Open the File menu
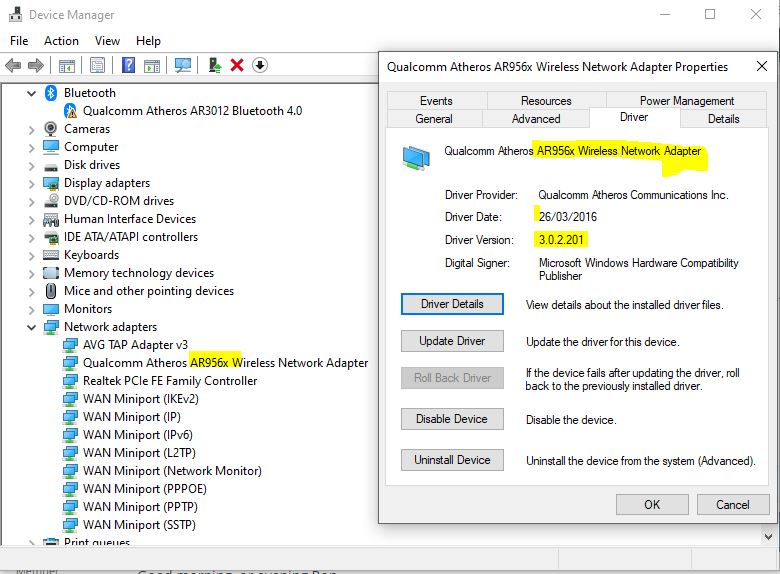 pos(19,41)
